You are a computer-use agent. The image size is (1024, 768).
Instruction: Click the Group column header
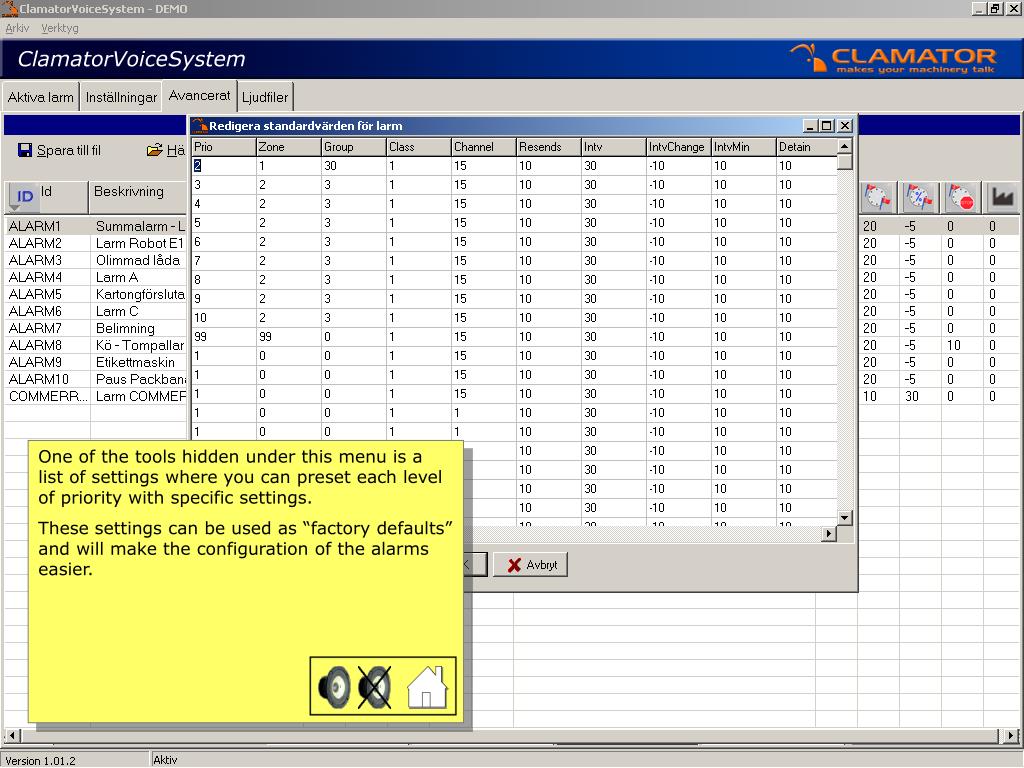click(x=353, y=147)
